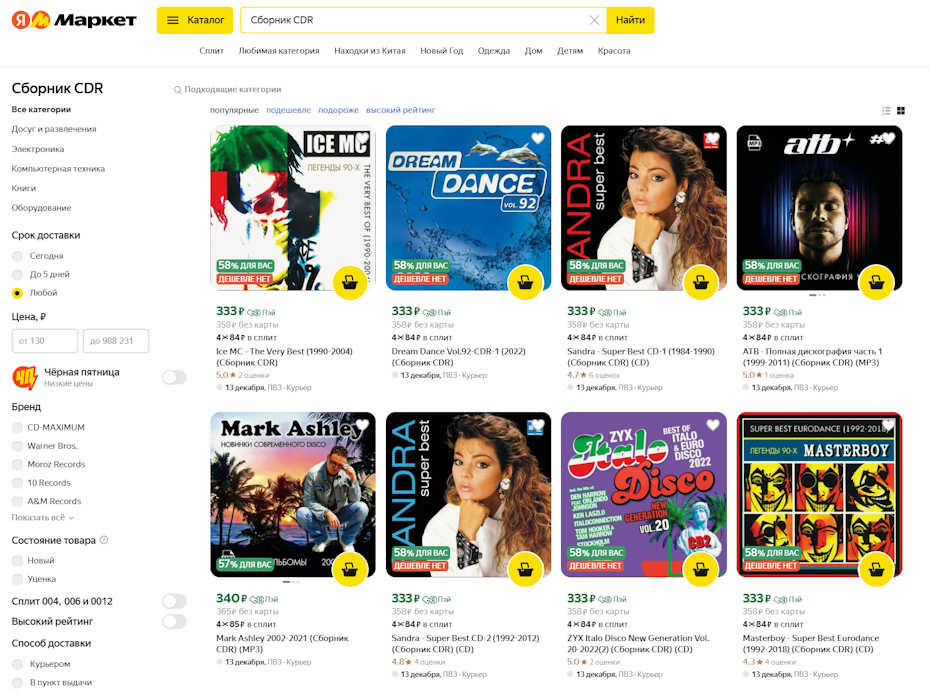The width and height of the screenshot is (930, 692).
Task: Expand brands with Показать всё
Action: [43, 518]
